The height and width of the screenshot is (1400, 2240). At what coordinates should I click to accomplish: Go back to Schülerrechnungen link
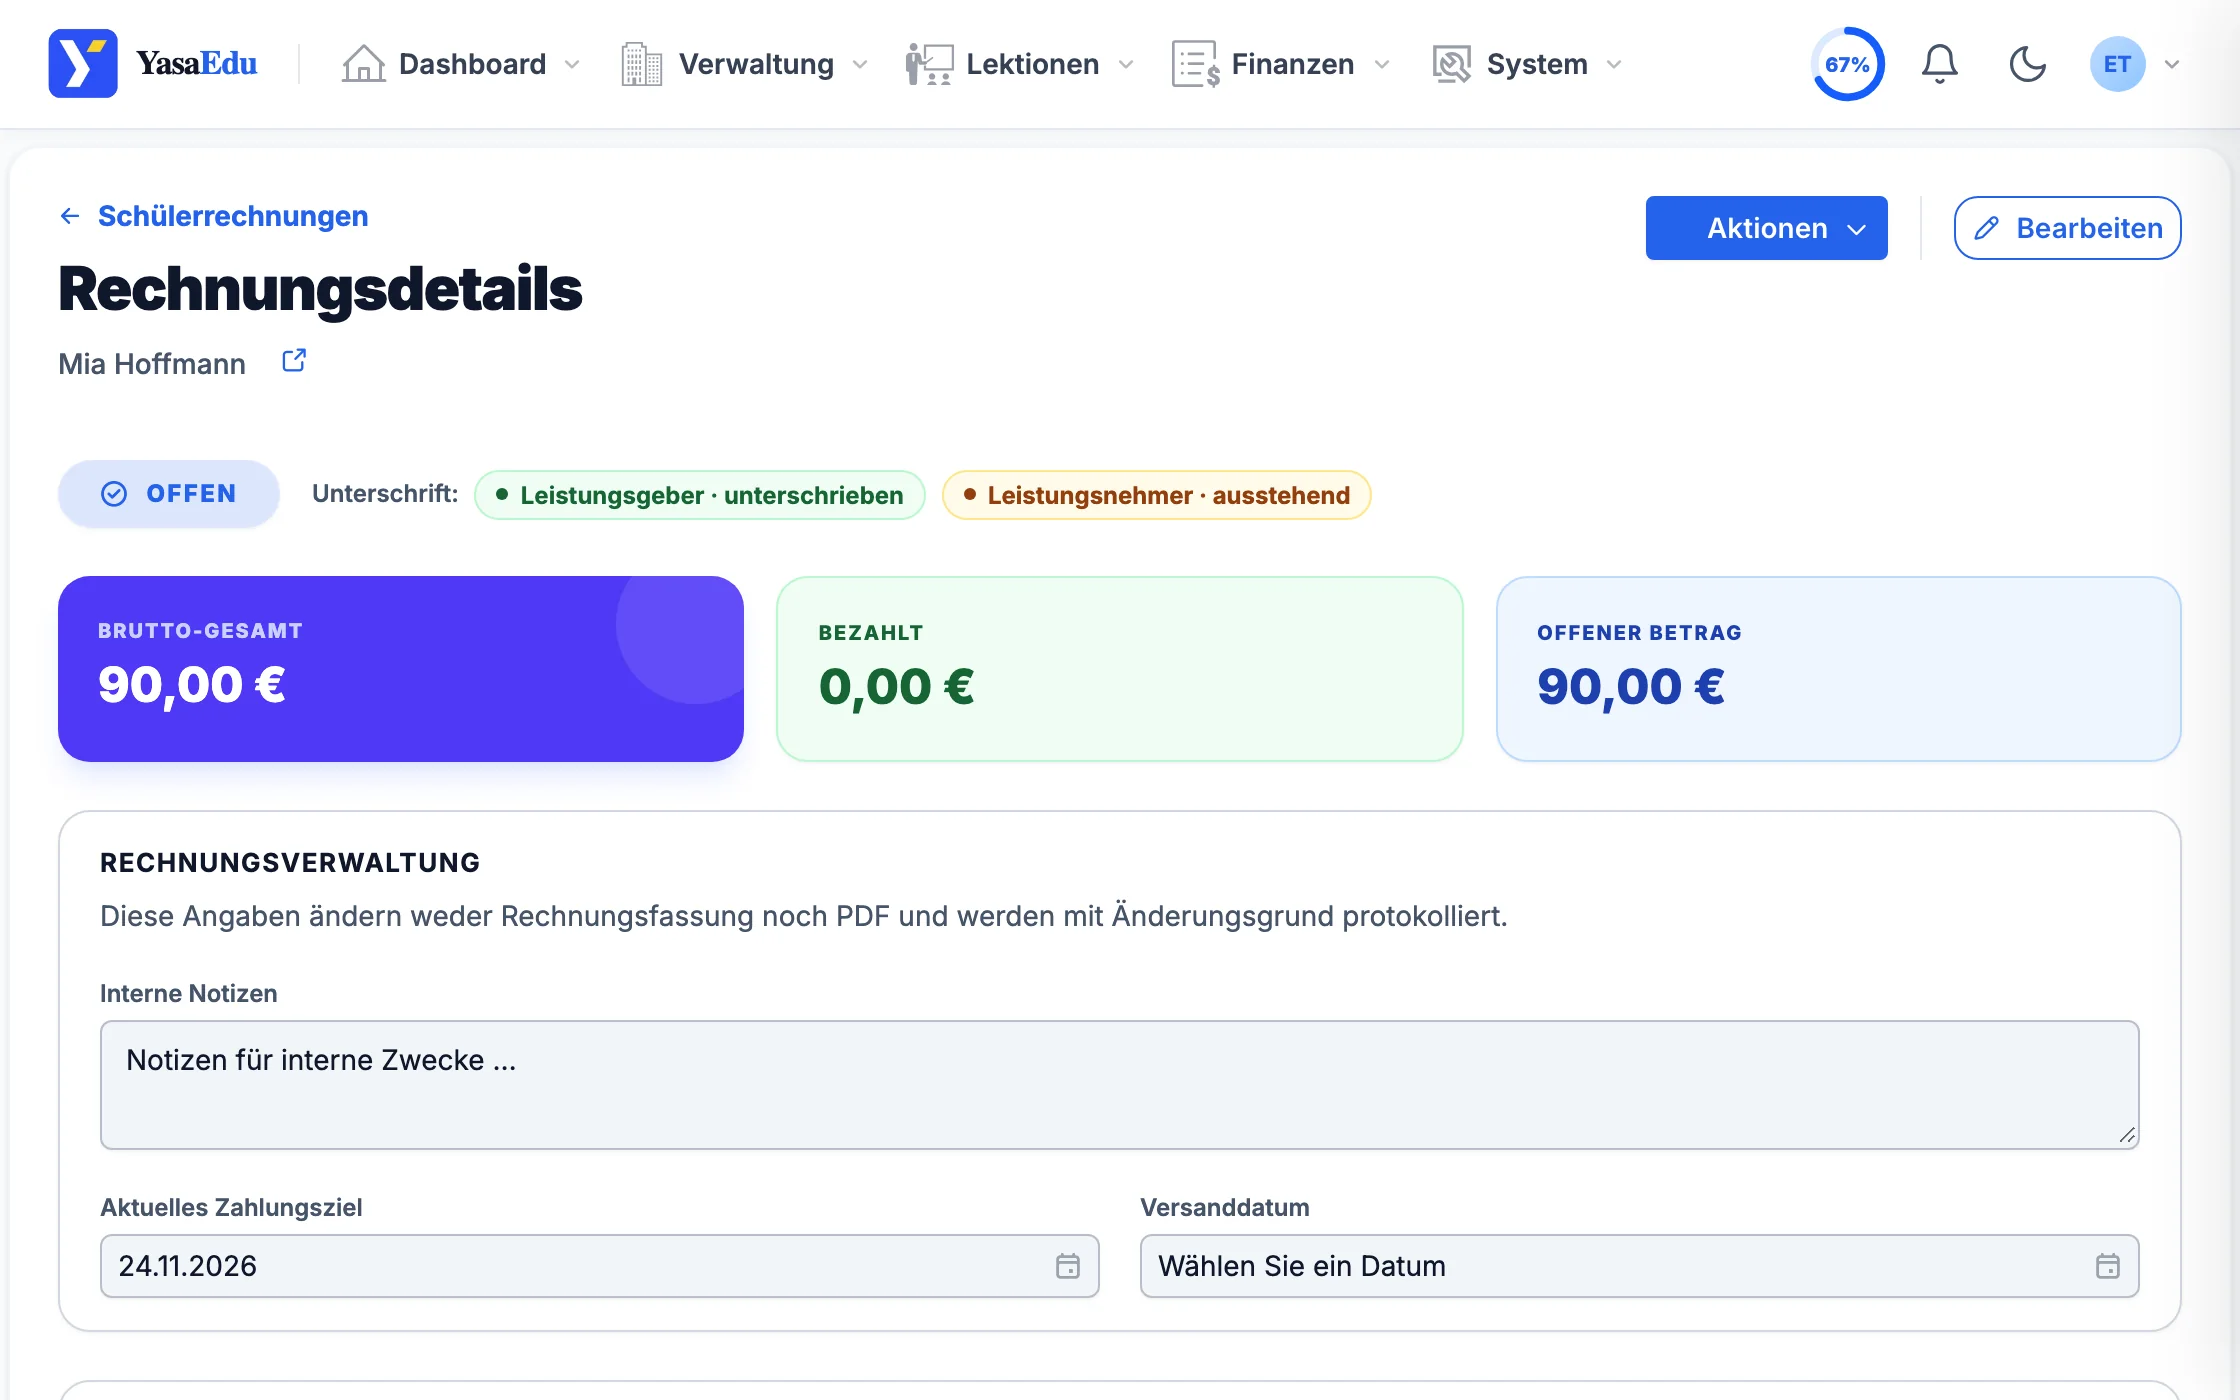click(233, 216)
